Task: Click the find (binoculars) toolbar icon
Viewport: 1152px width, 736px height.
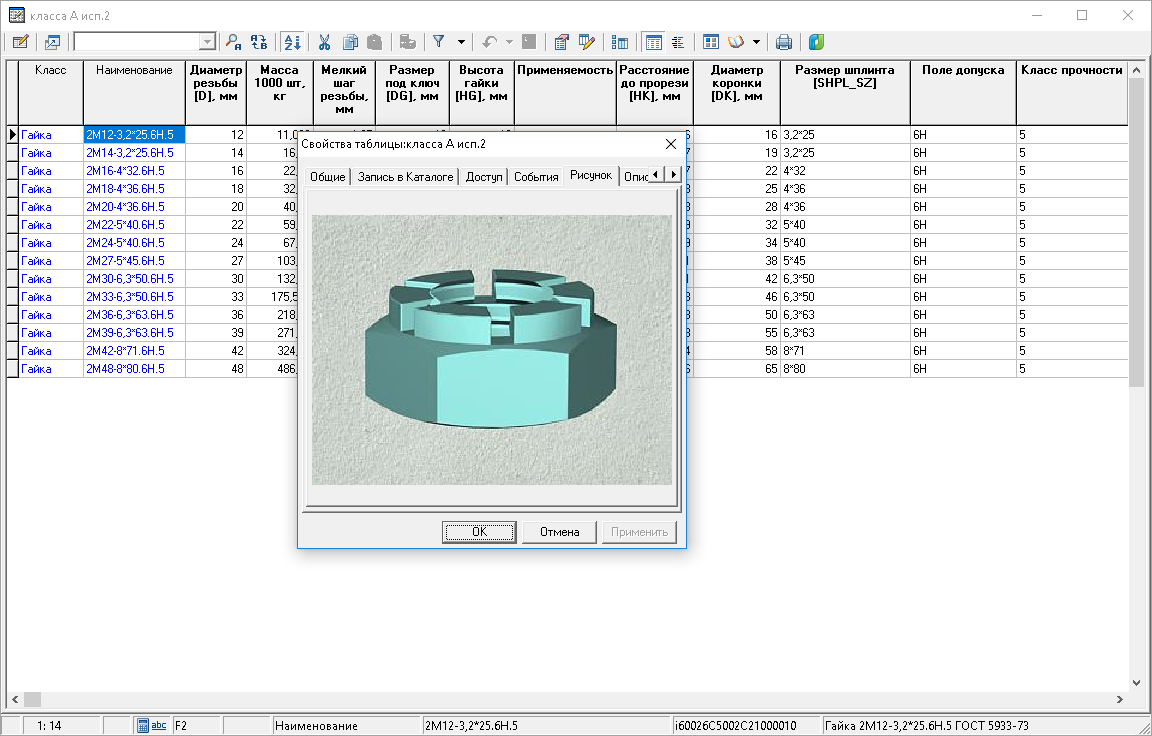Action: (x=233, y=42)
